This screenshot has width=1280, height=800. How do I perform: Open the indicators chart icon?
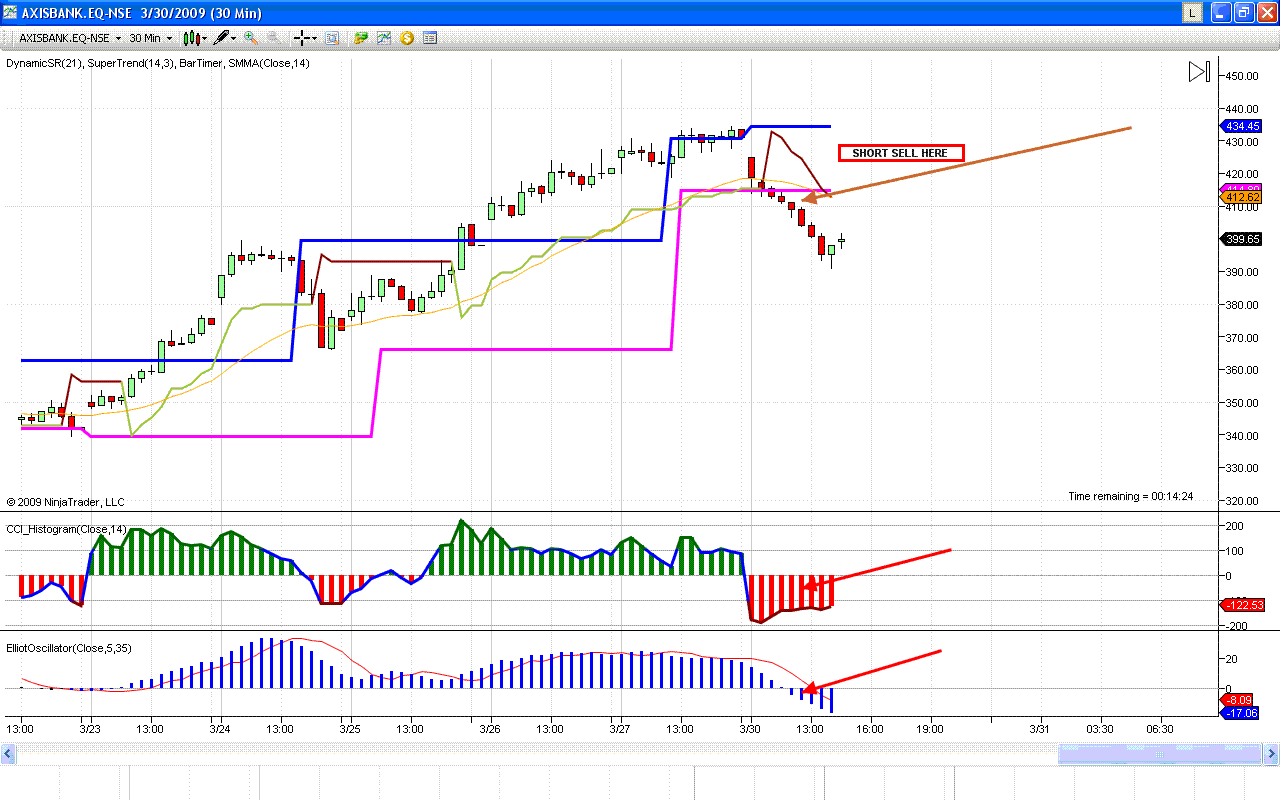384,38
